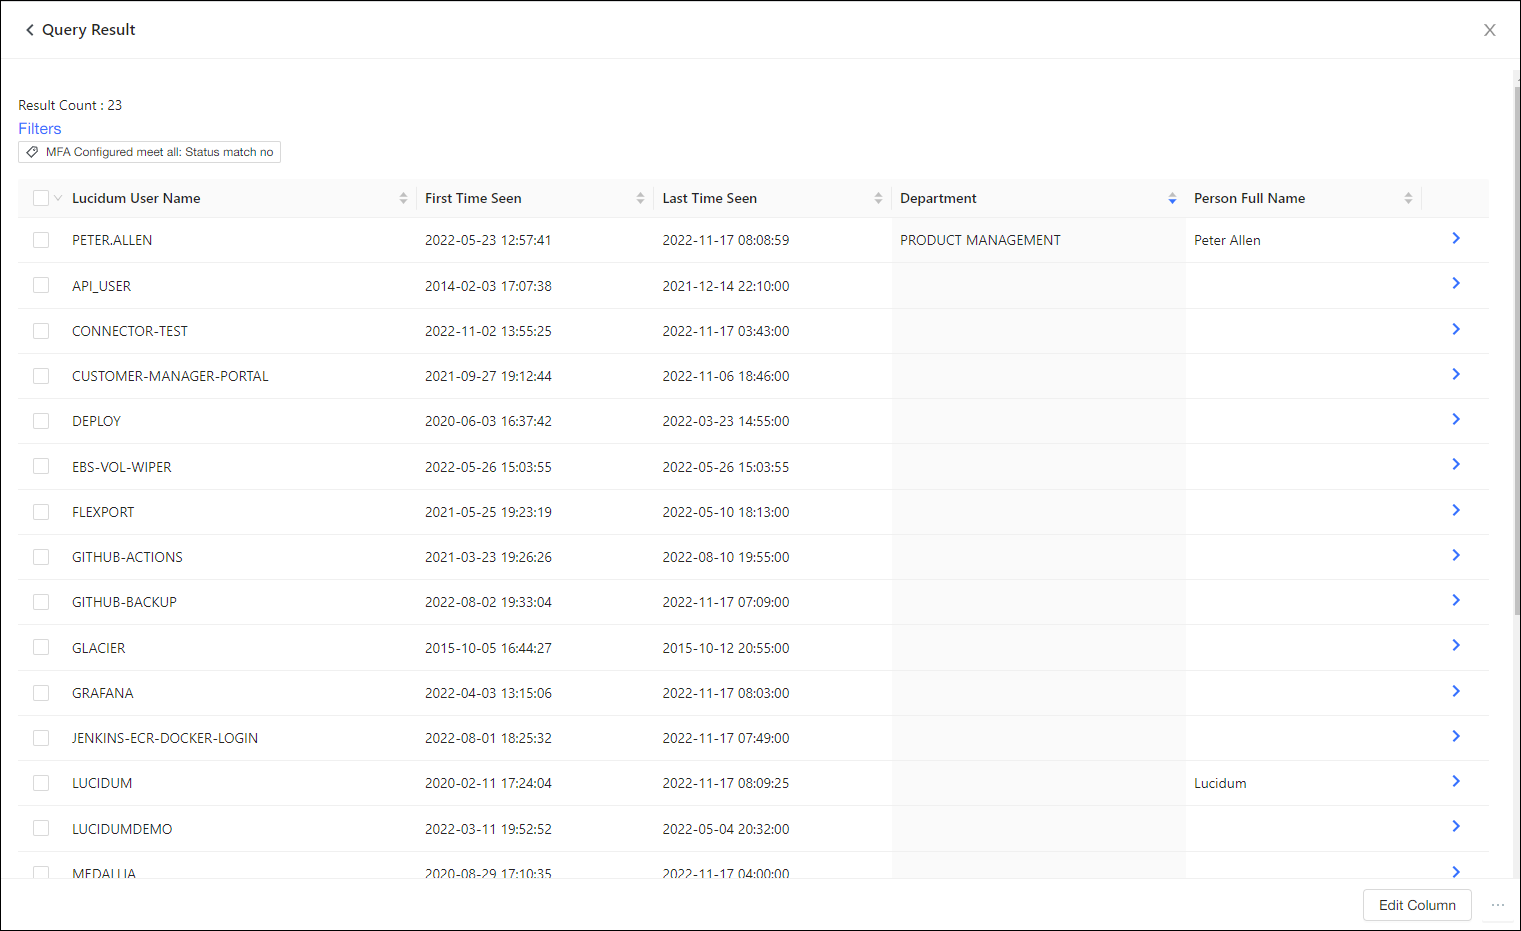
Task: Check the GLACIER row checkbox
Action: [x=41, y=647]
